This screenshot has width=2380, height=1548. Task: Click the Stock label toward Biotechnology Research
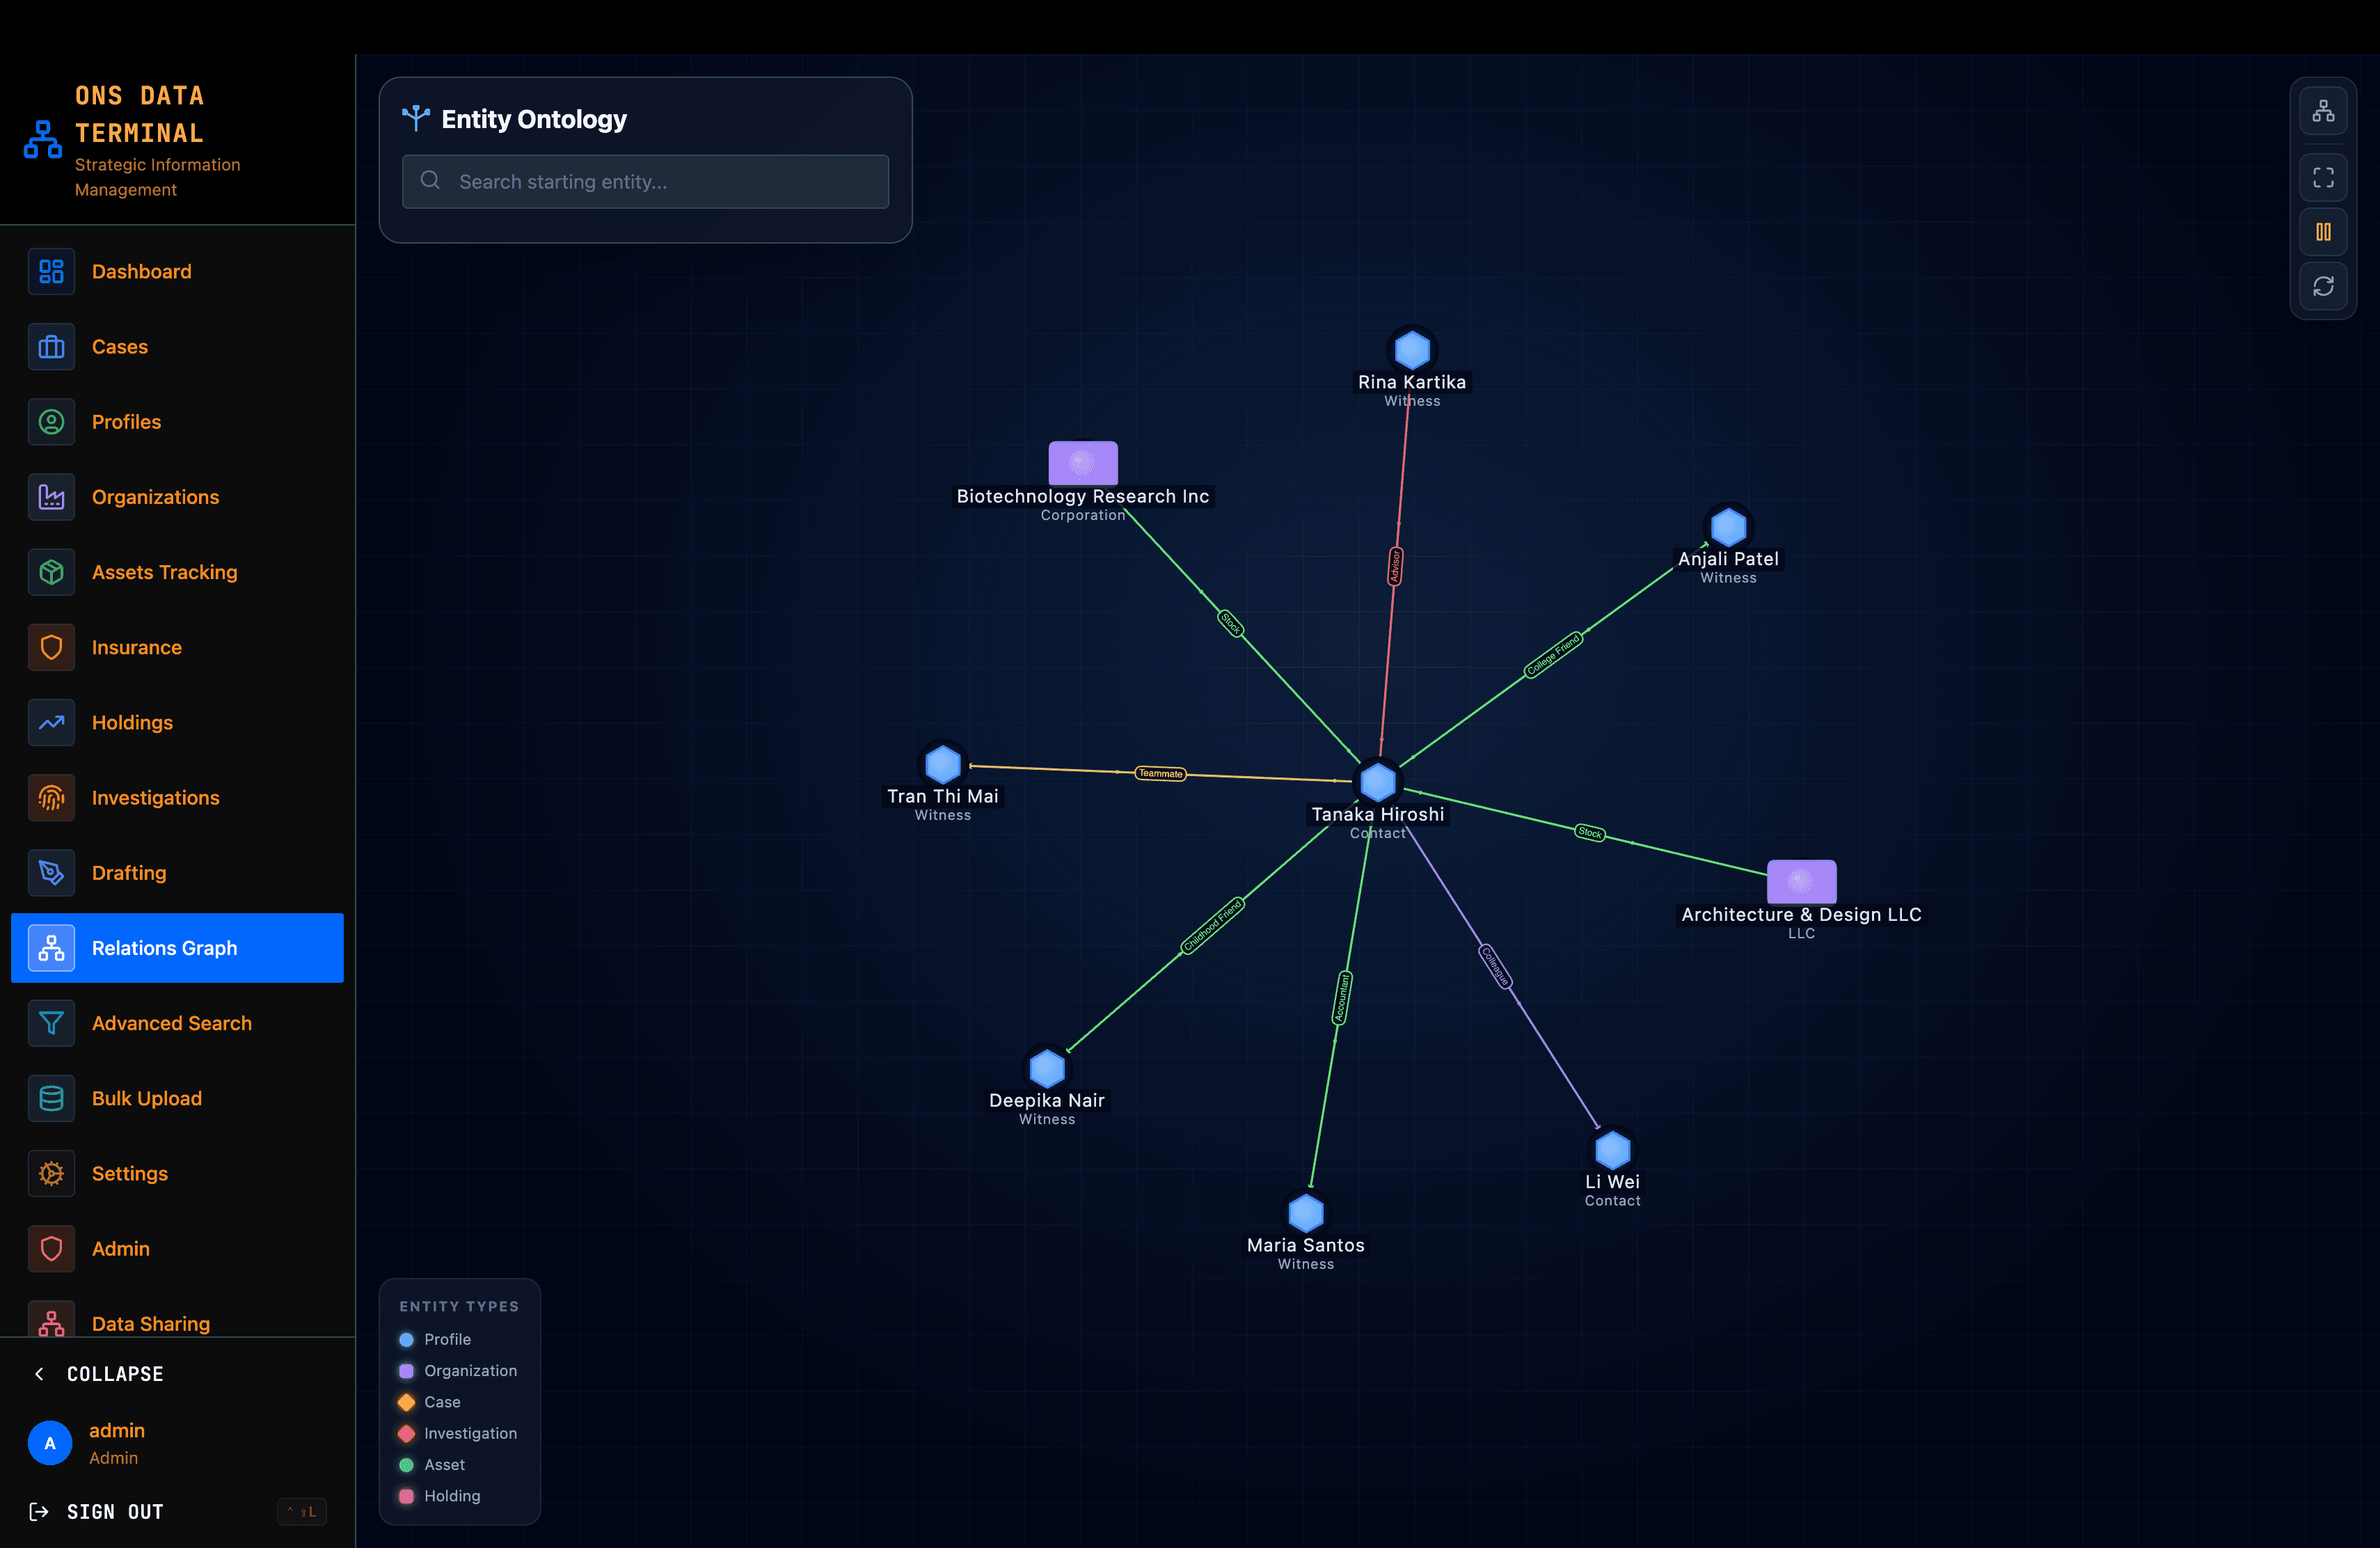[x=1231, y=623]
